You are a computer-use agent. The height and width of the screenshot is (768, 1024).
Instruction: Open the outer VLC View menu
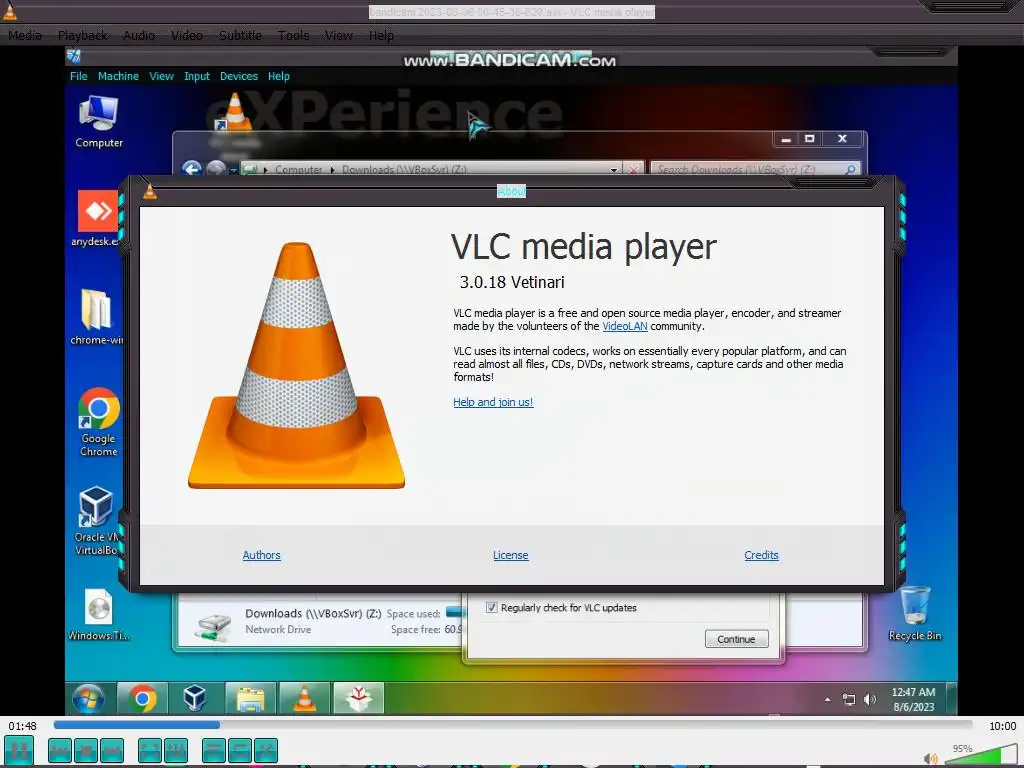coord(338,35)
